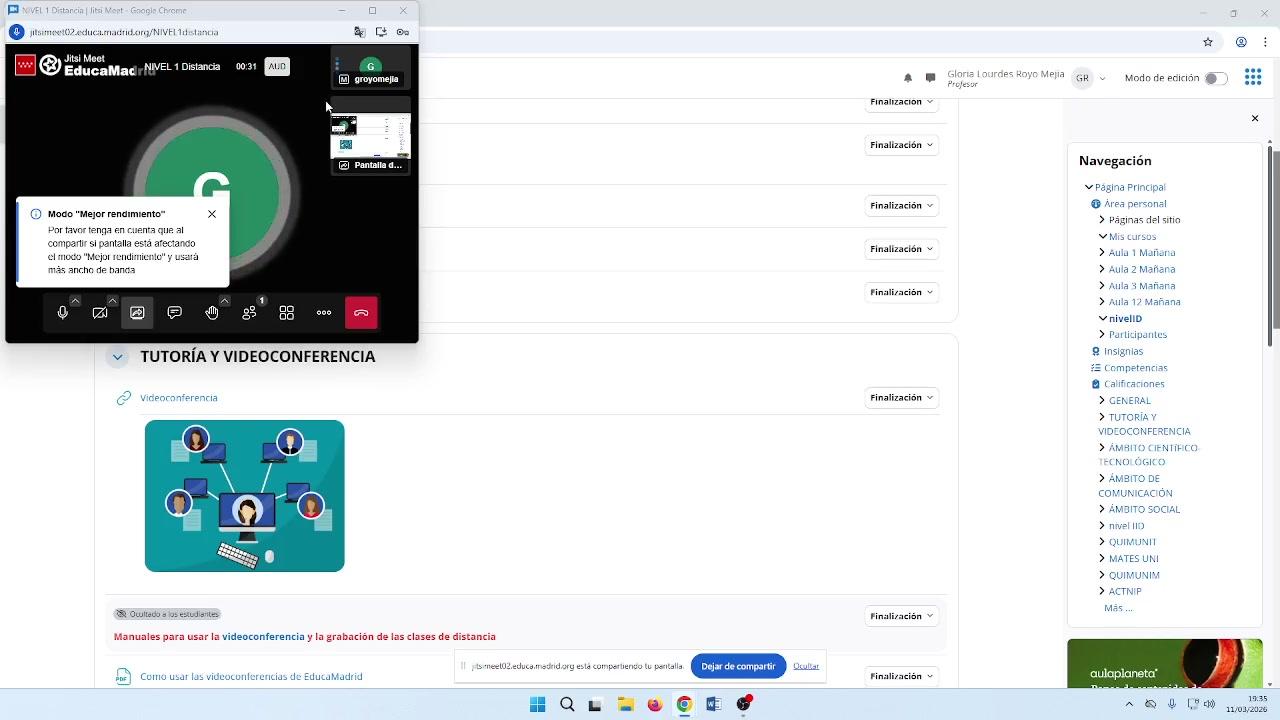Click the screen cast icon in Jitsi address bar
Viewport: 1280px width, 720px height.
click(x=381, y=32)
